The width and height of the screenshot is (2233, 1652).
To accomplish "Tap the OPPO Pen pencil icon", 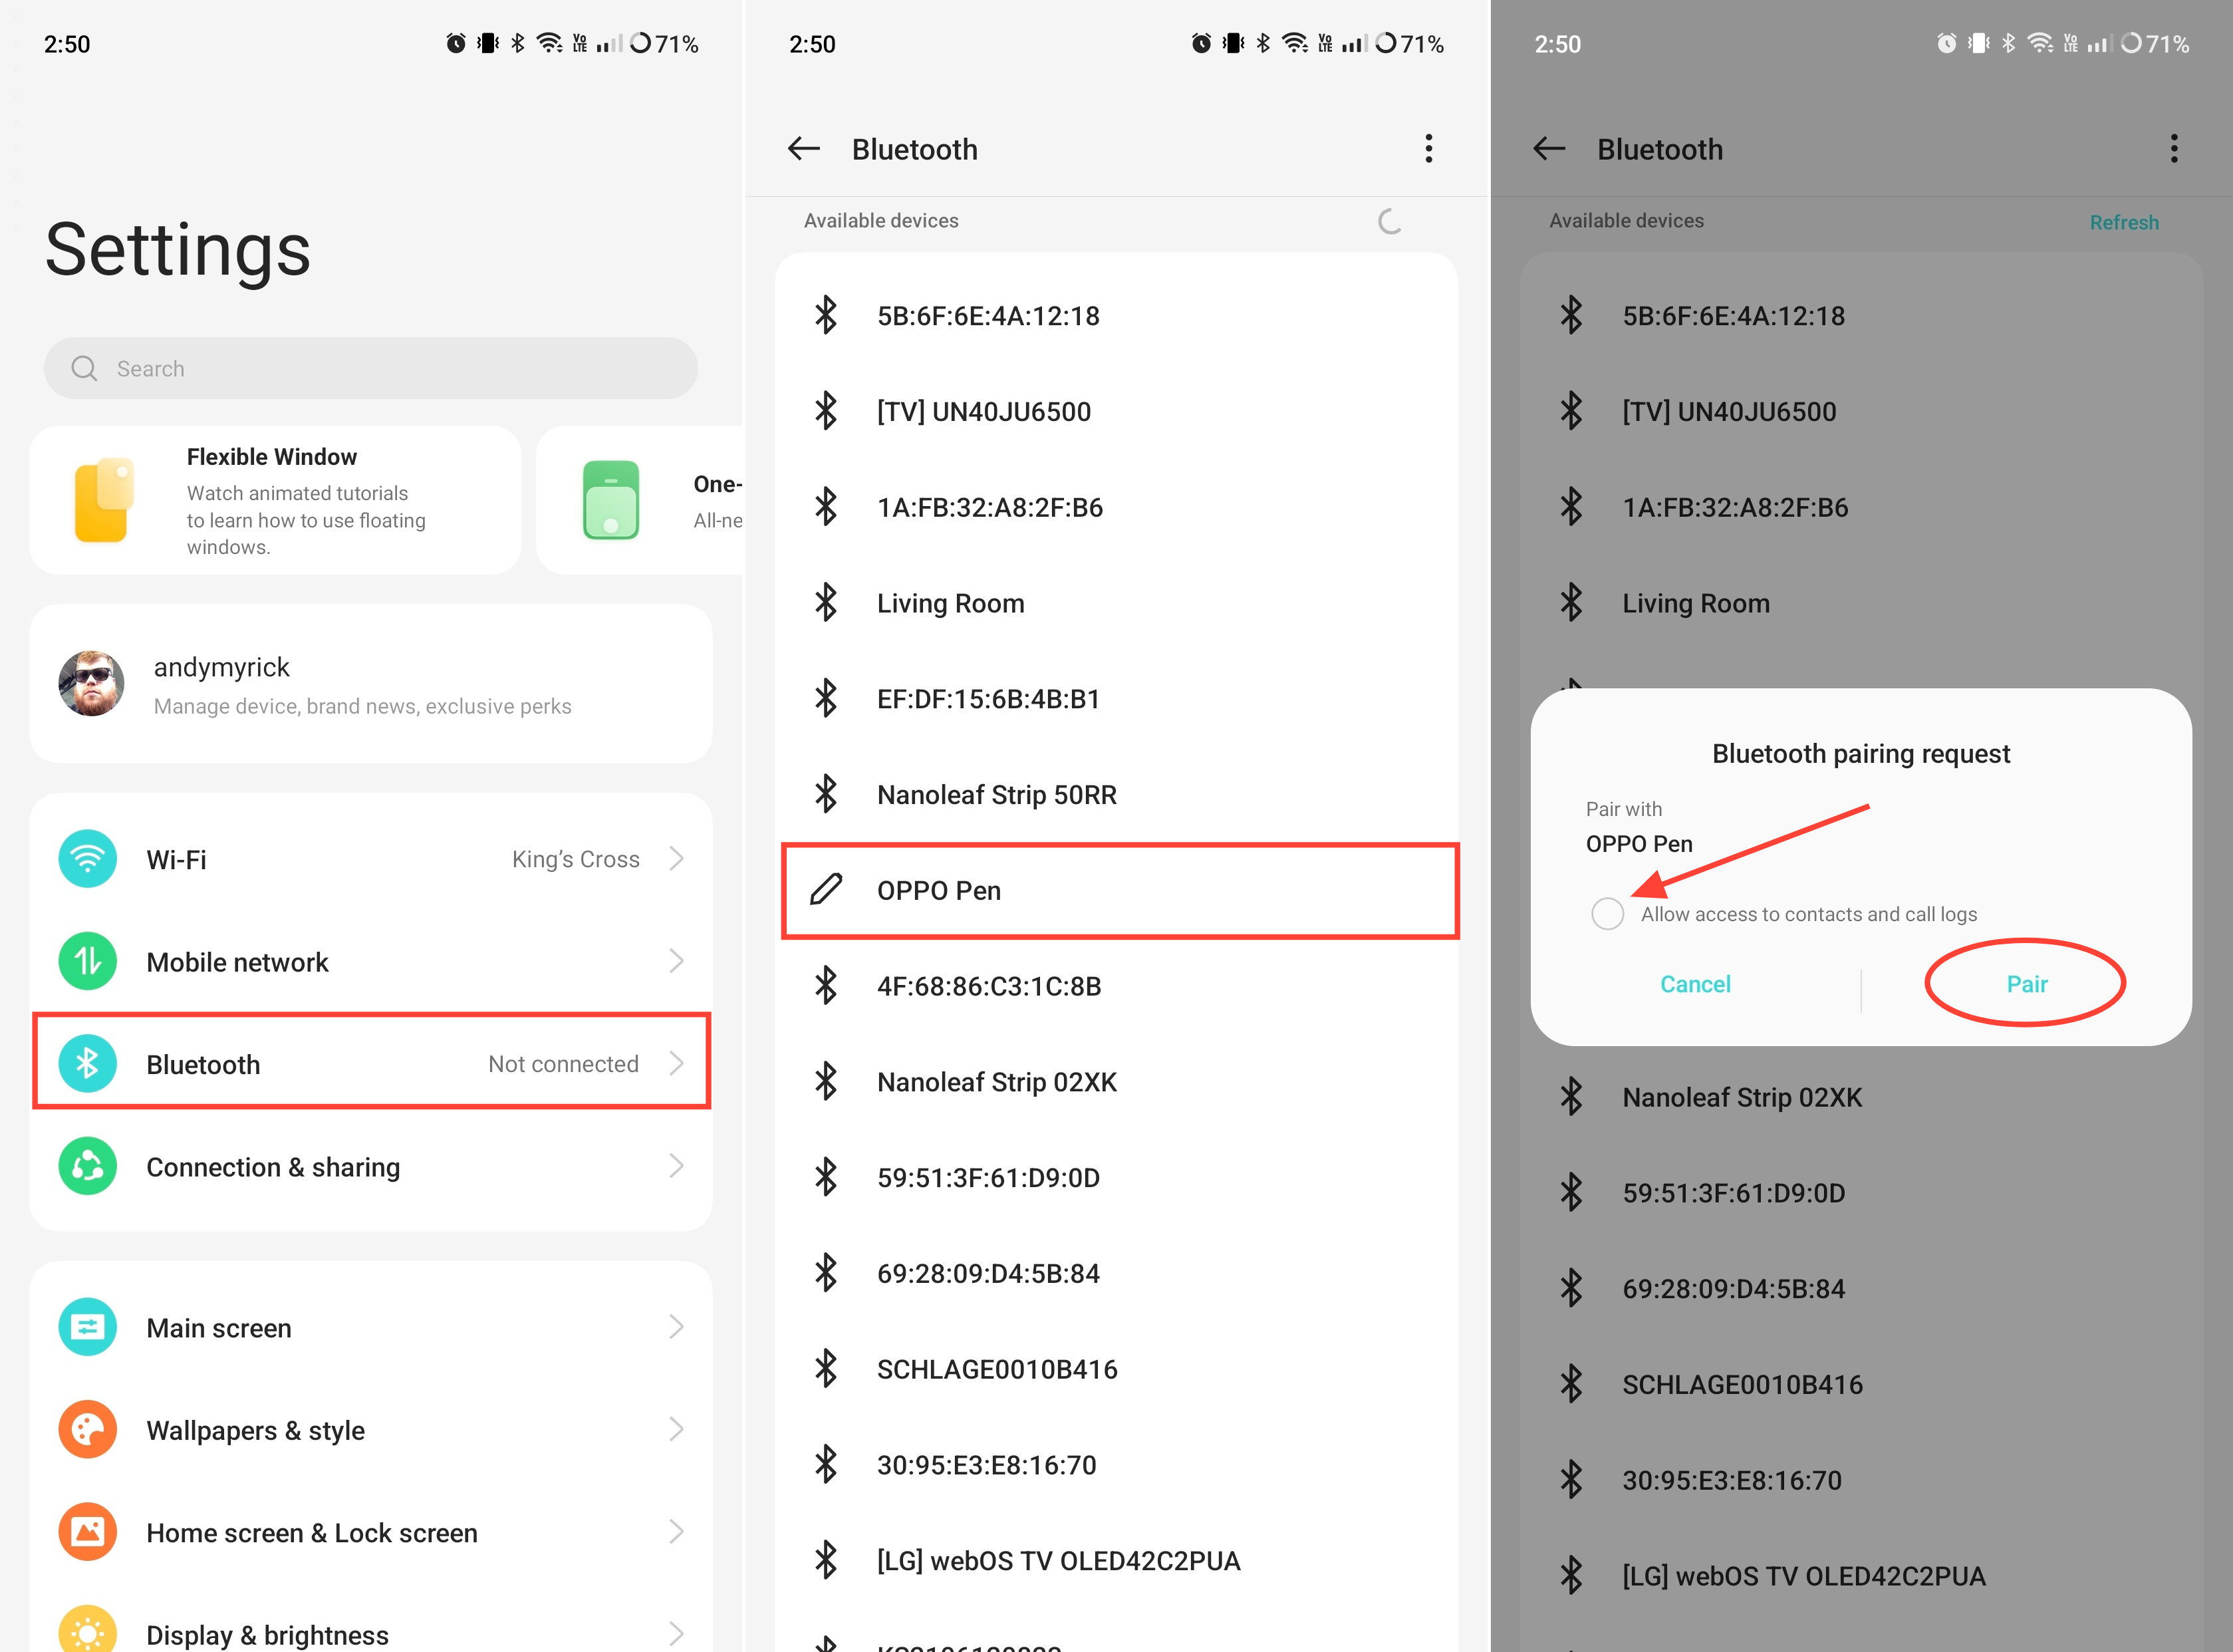I will 826,890.
